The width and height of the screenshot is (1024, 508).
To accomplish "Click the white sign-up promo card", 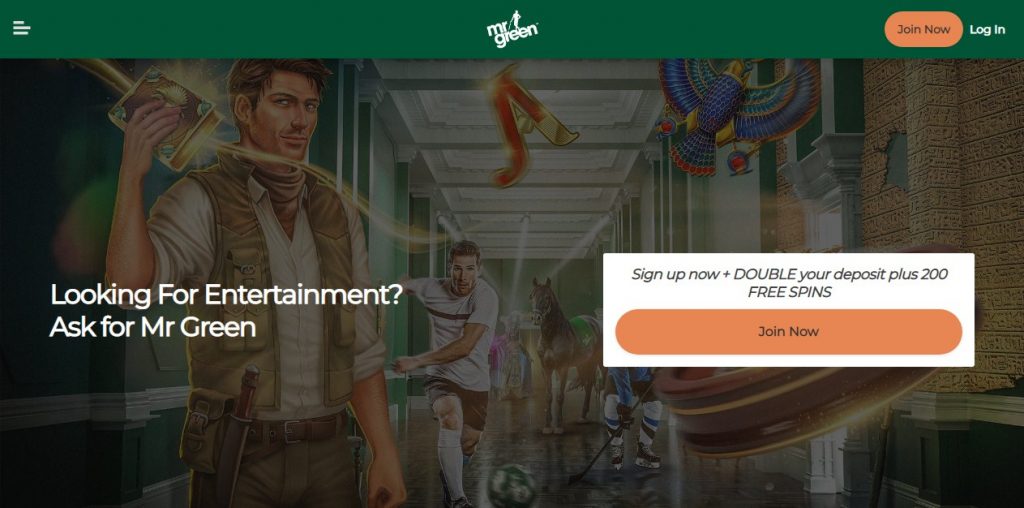I will click(788, 310).
